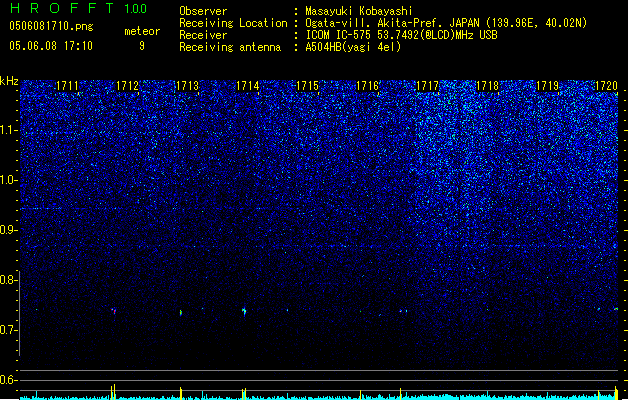Screen dimensions: 629x400
Task: Click the date stamp 05.06.08 17:10
Action: [51, 46]
